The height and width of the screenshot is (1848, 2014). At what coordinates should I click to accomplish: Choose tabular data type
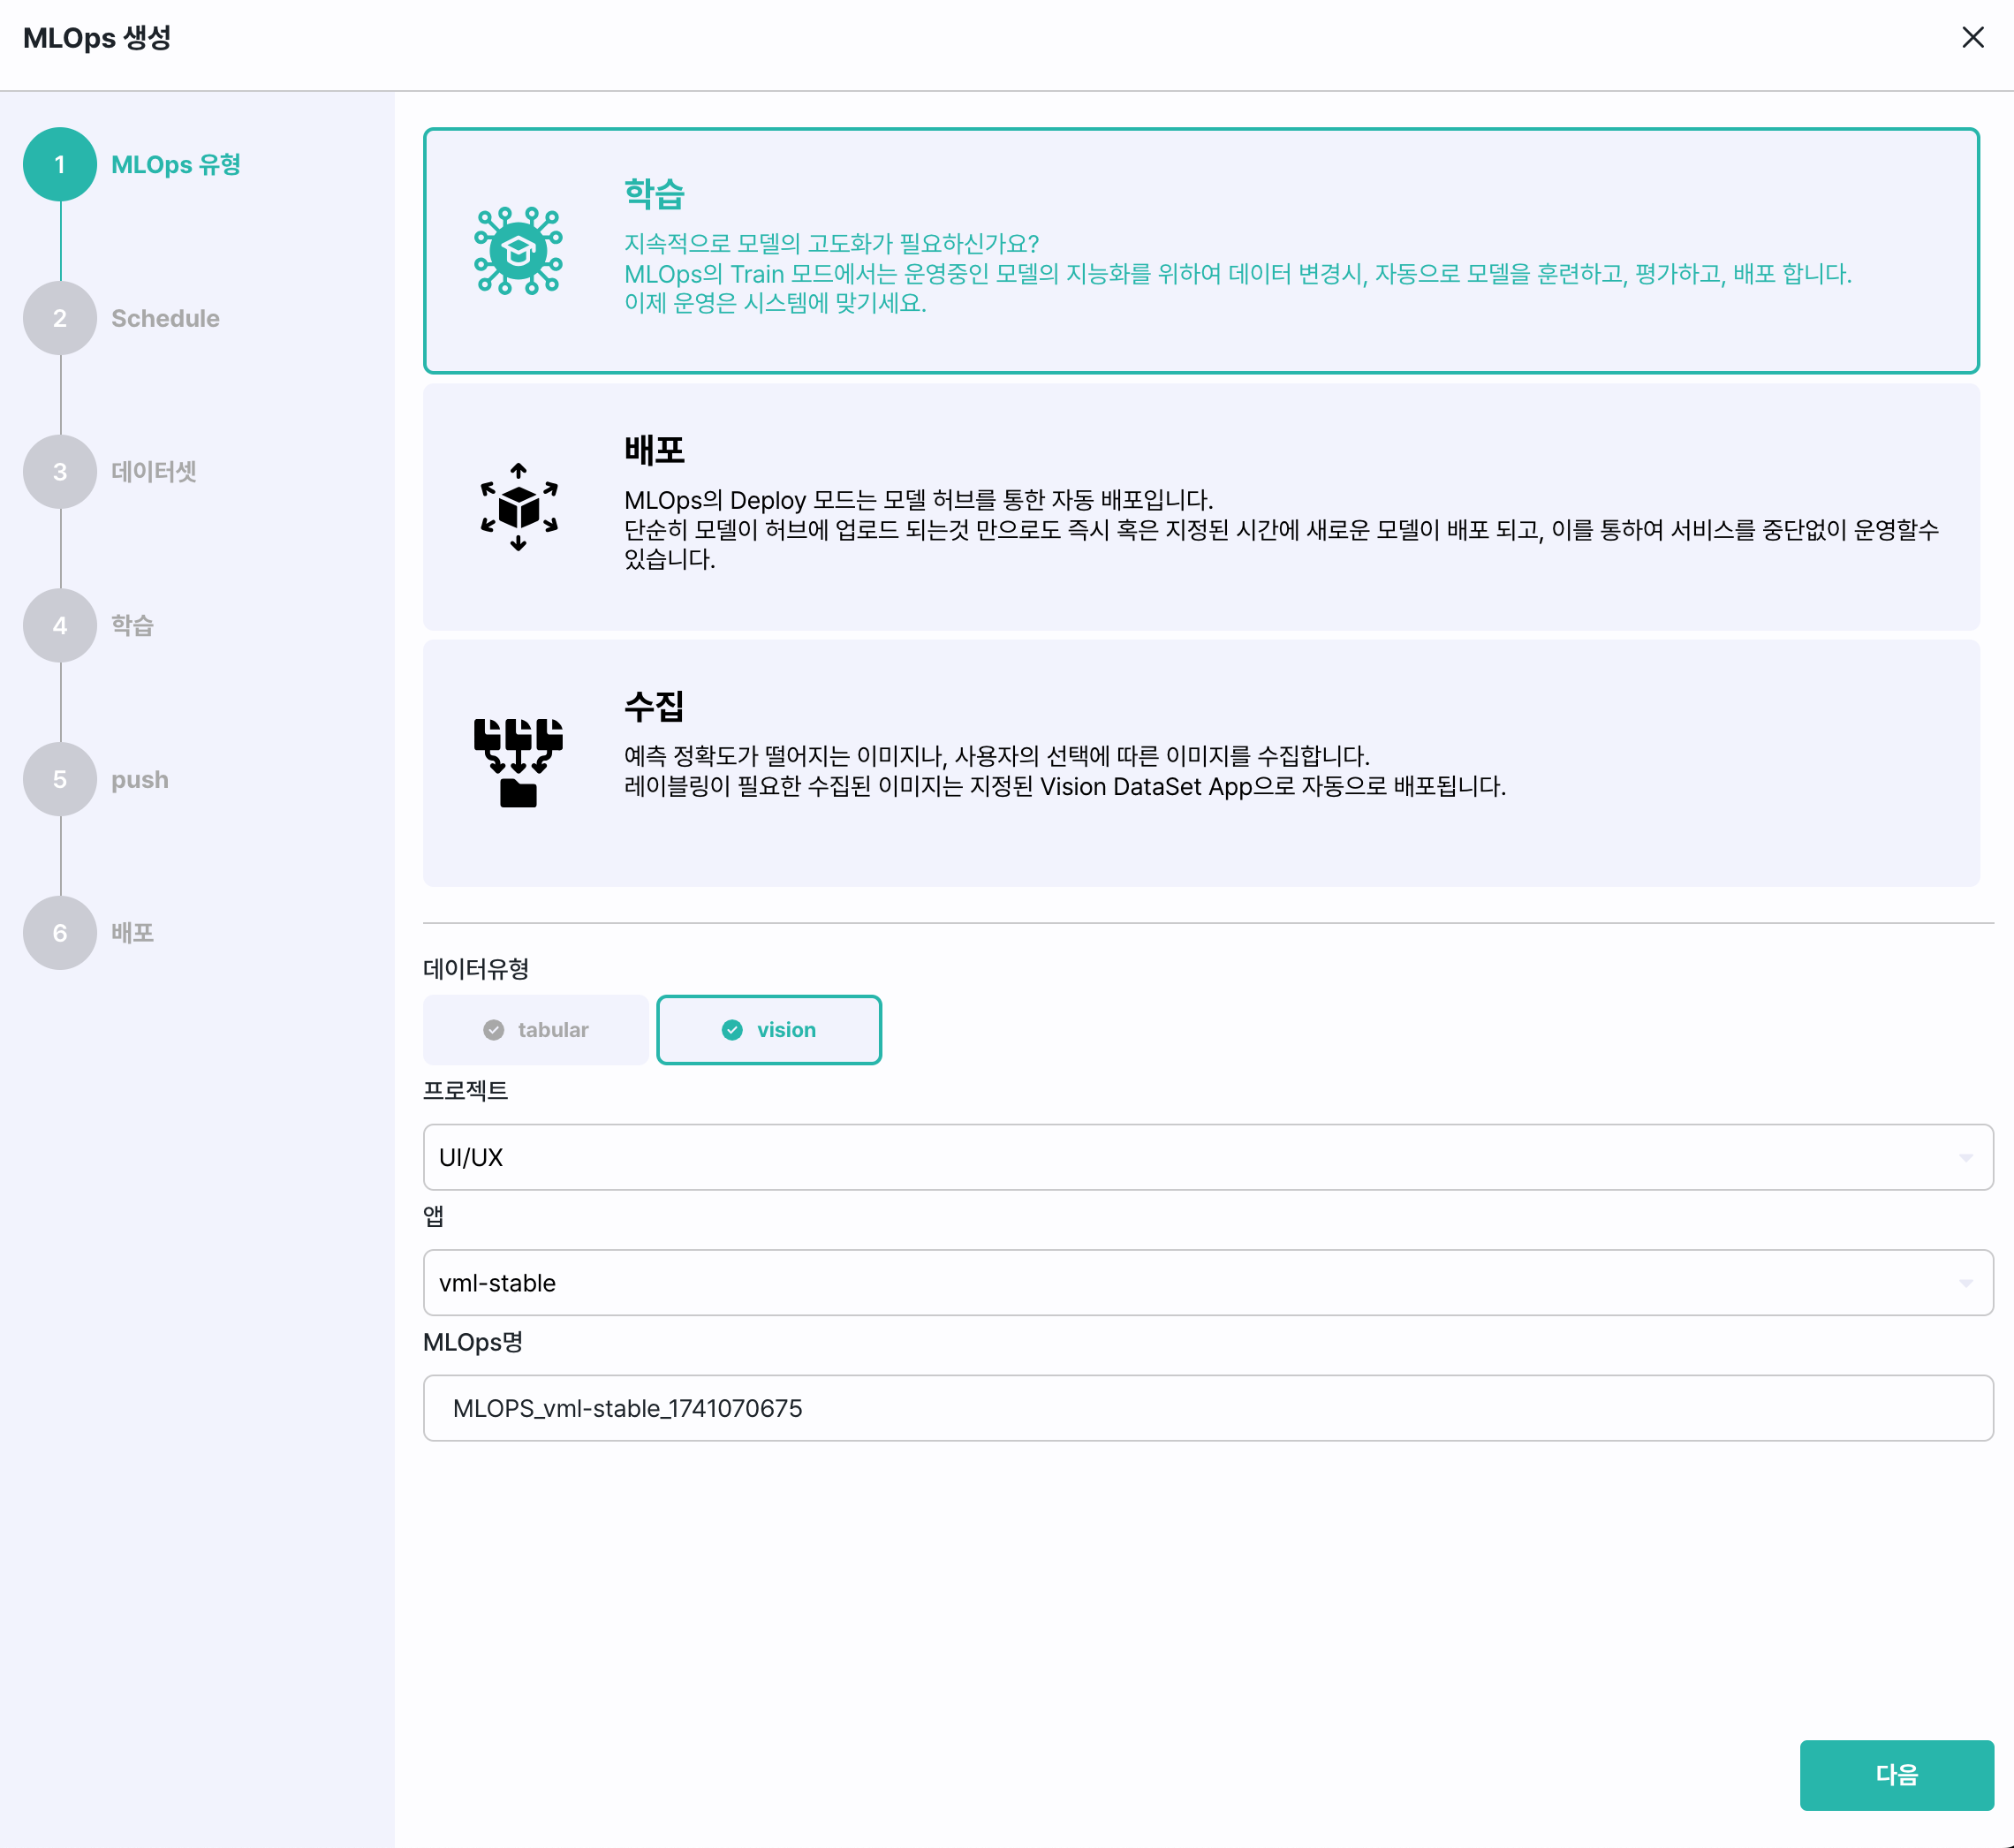536,1029
